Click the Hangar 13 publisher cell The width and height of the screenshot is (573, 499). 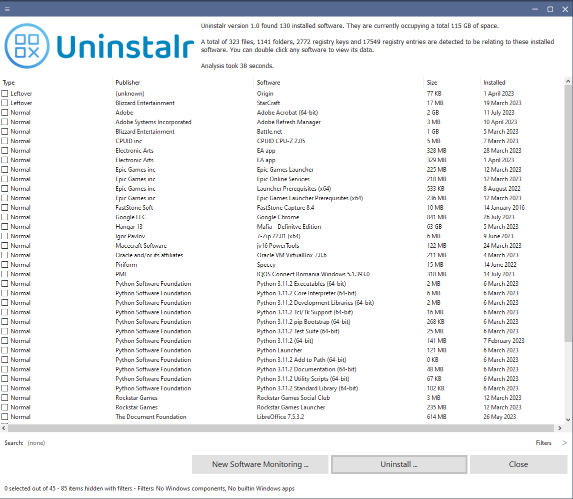129,226
